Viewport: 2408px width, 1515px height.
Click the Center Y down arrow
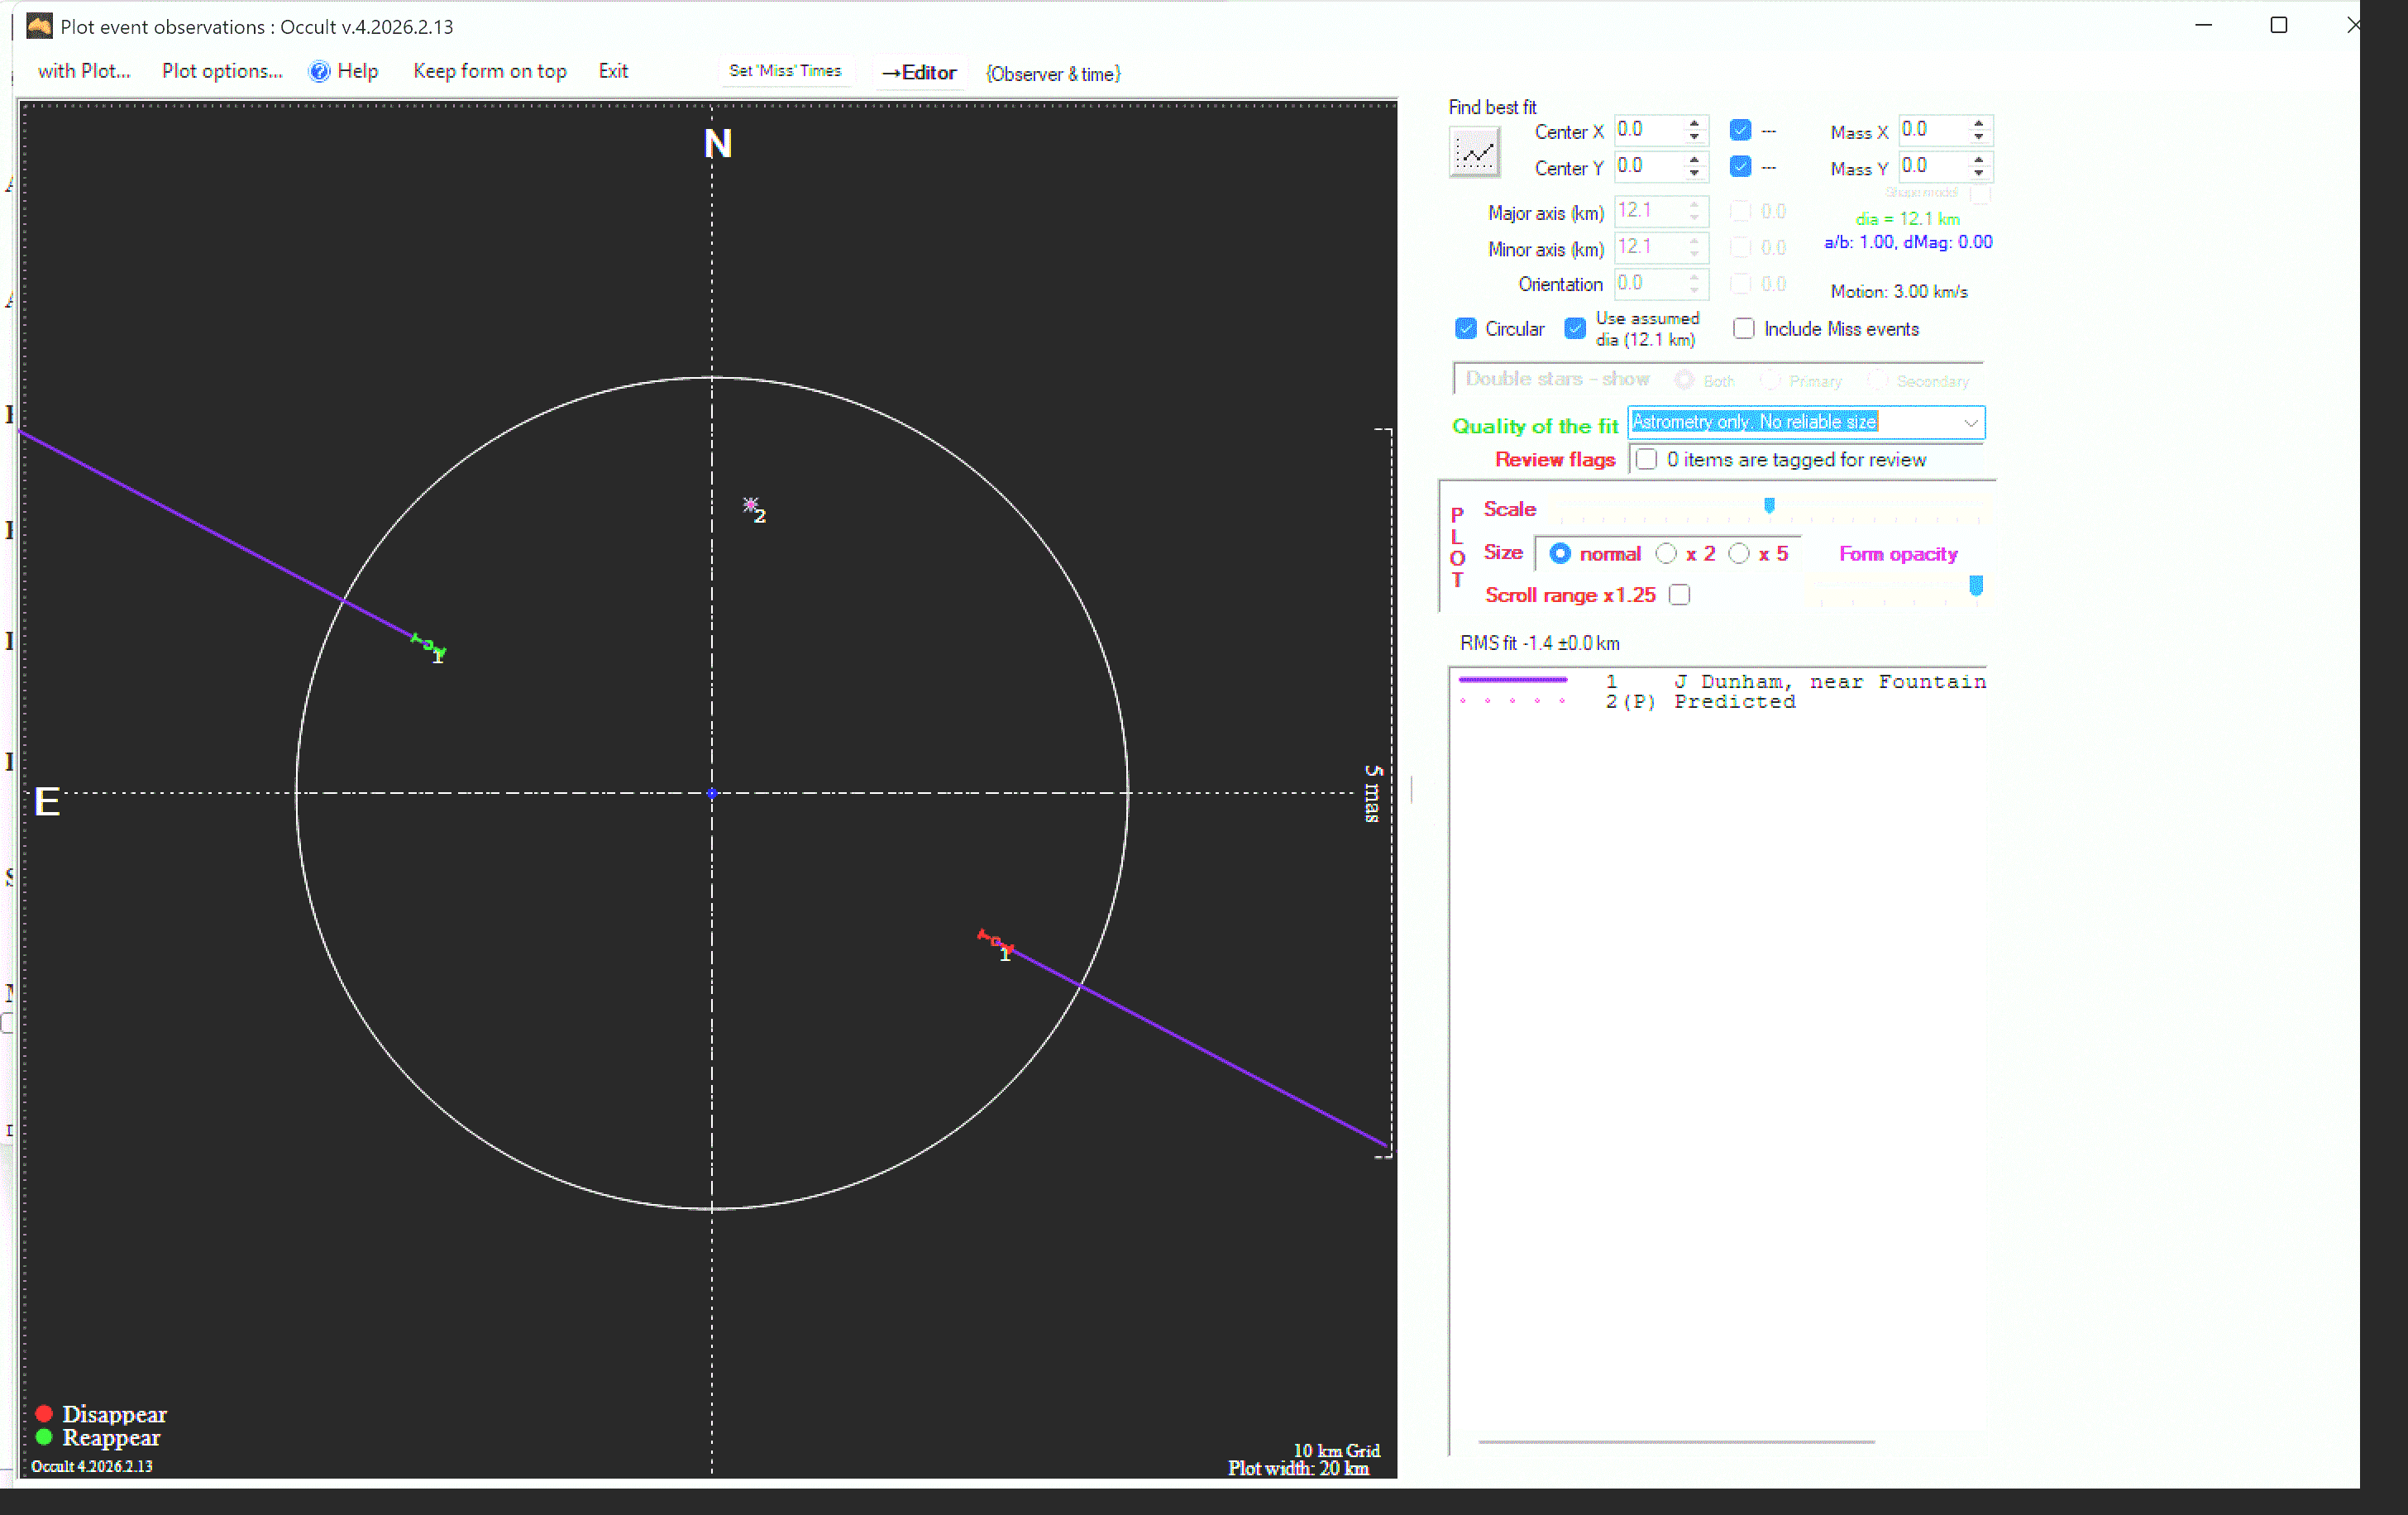[1694, 174]
